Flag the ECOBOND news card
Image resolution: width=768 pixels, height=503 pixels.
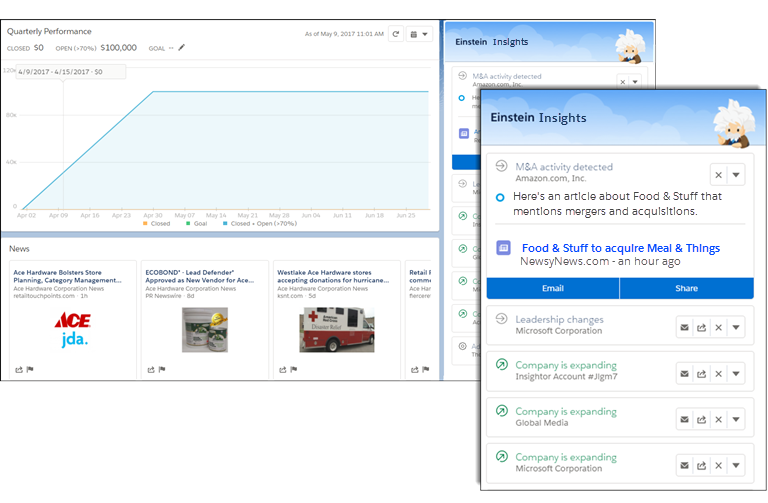point(162,369)
